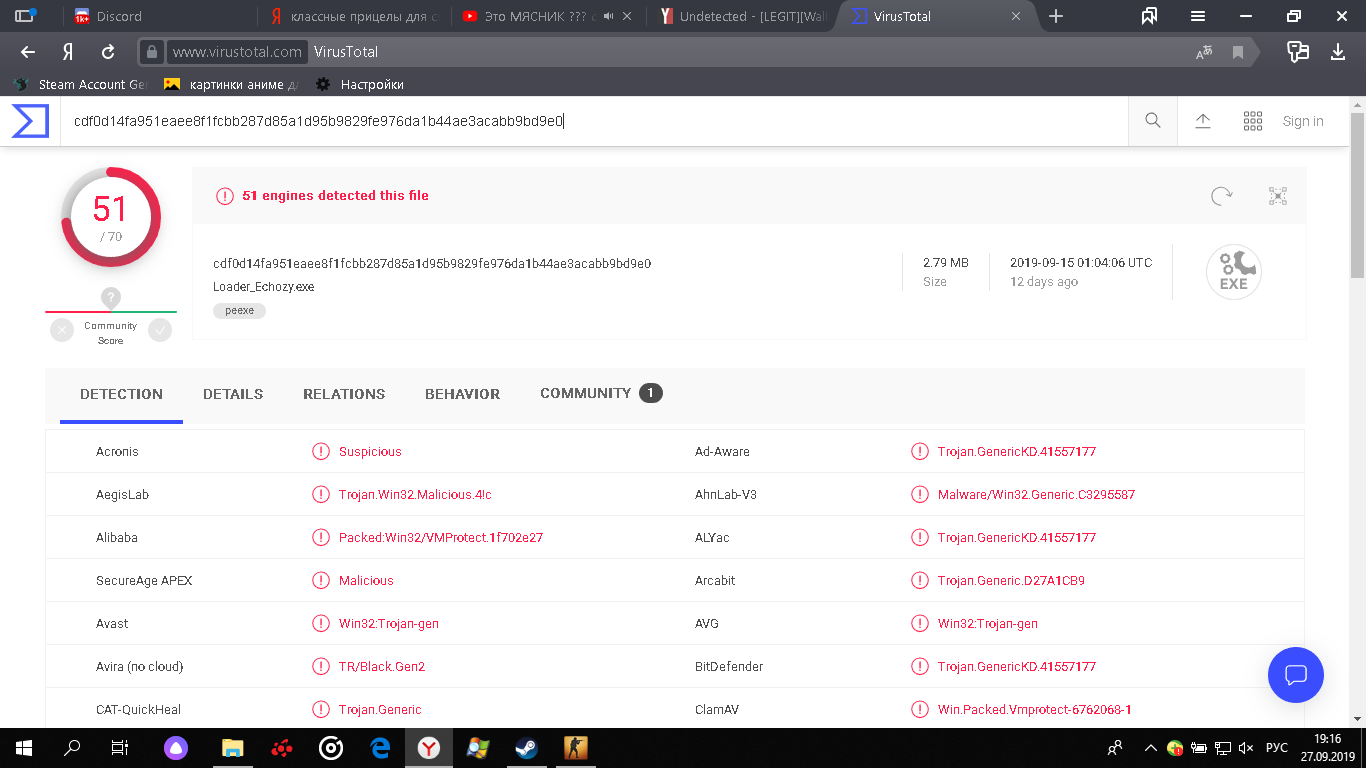The image size is (1366, 768).
Task: Click the magnifier search icon in VirusTotal header
Action: [x=1153, y=121]
